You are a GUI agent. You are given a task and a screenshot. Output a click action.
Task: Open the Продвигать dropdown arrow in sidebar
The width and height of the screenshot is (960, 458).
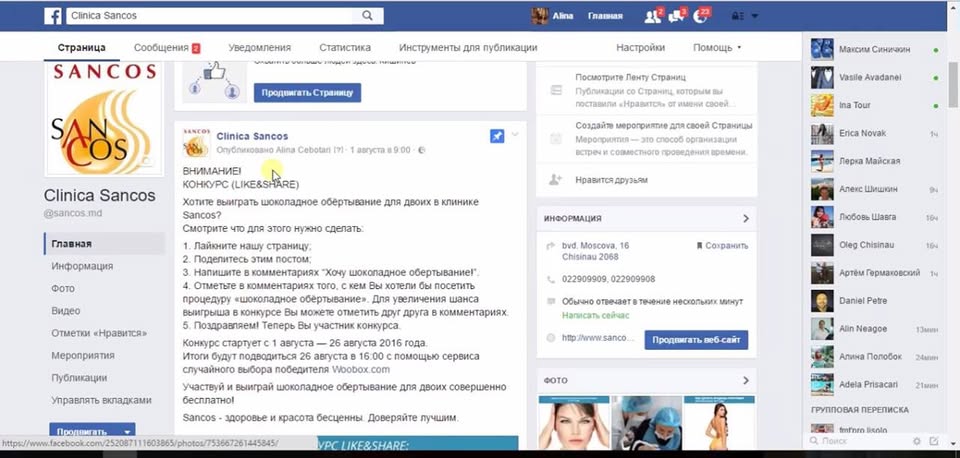tap(127, 432)
